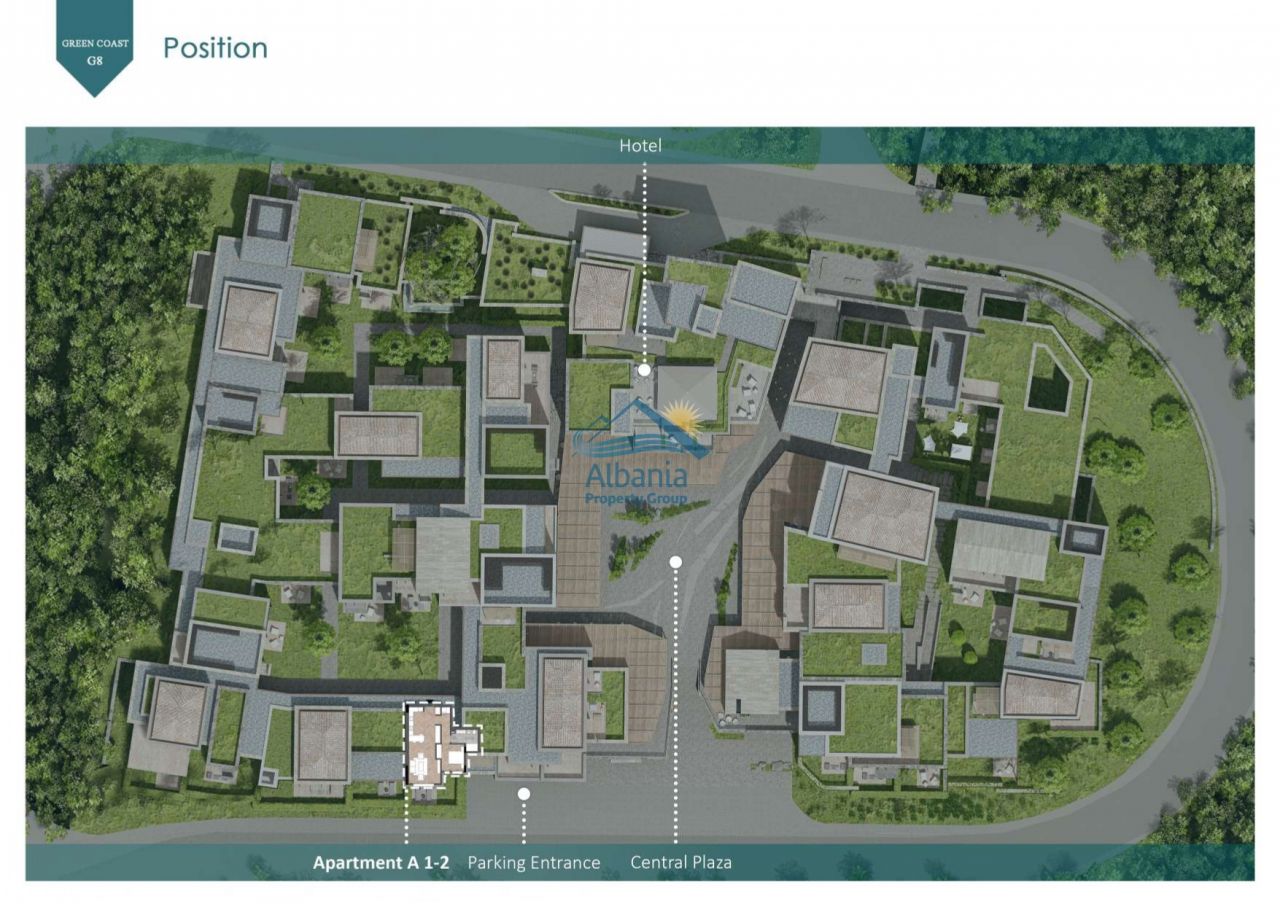Screen dimensions: 1280x904
Task: Click the dotted line under the Hotel label
Action: click(645, 260)
